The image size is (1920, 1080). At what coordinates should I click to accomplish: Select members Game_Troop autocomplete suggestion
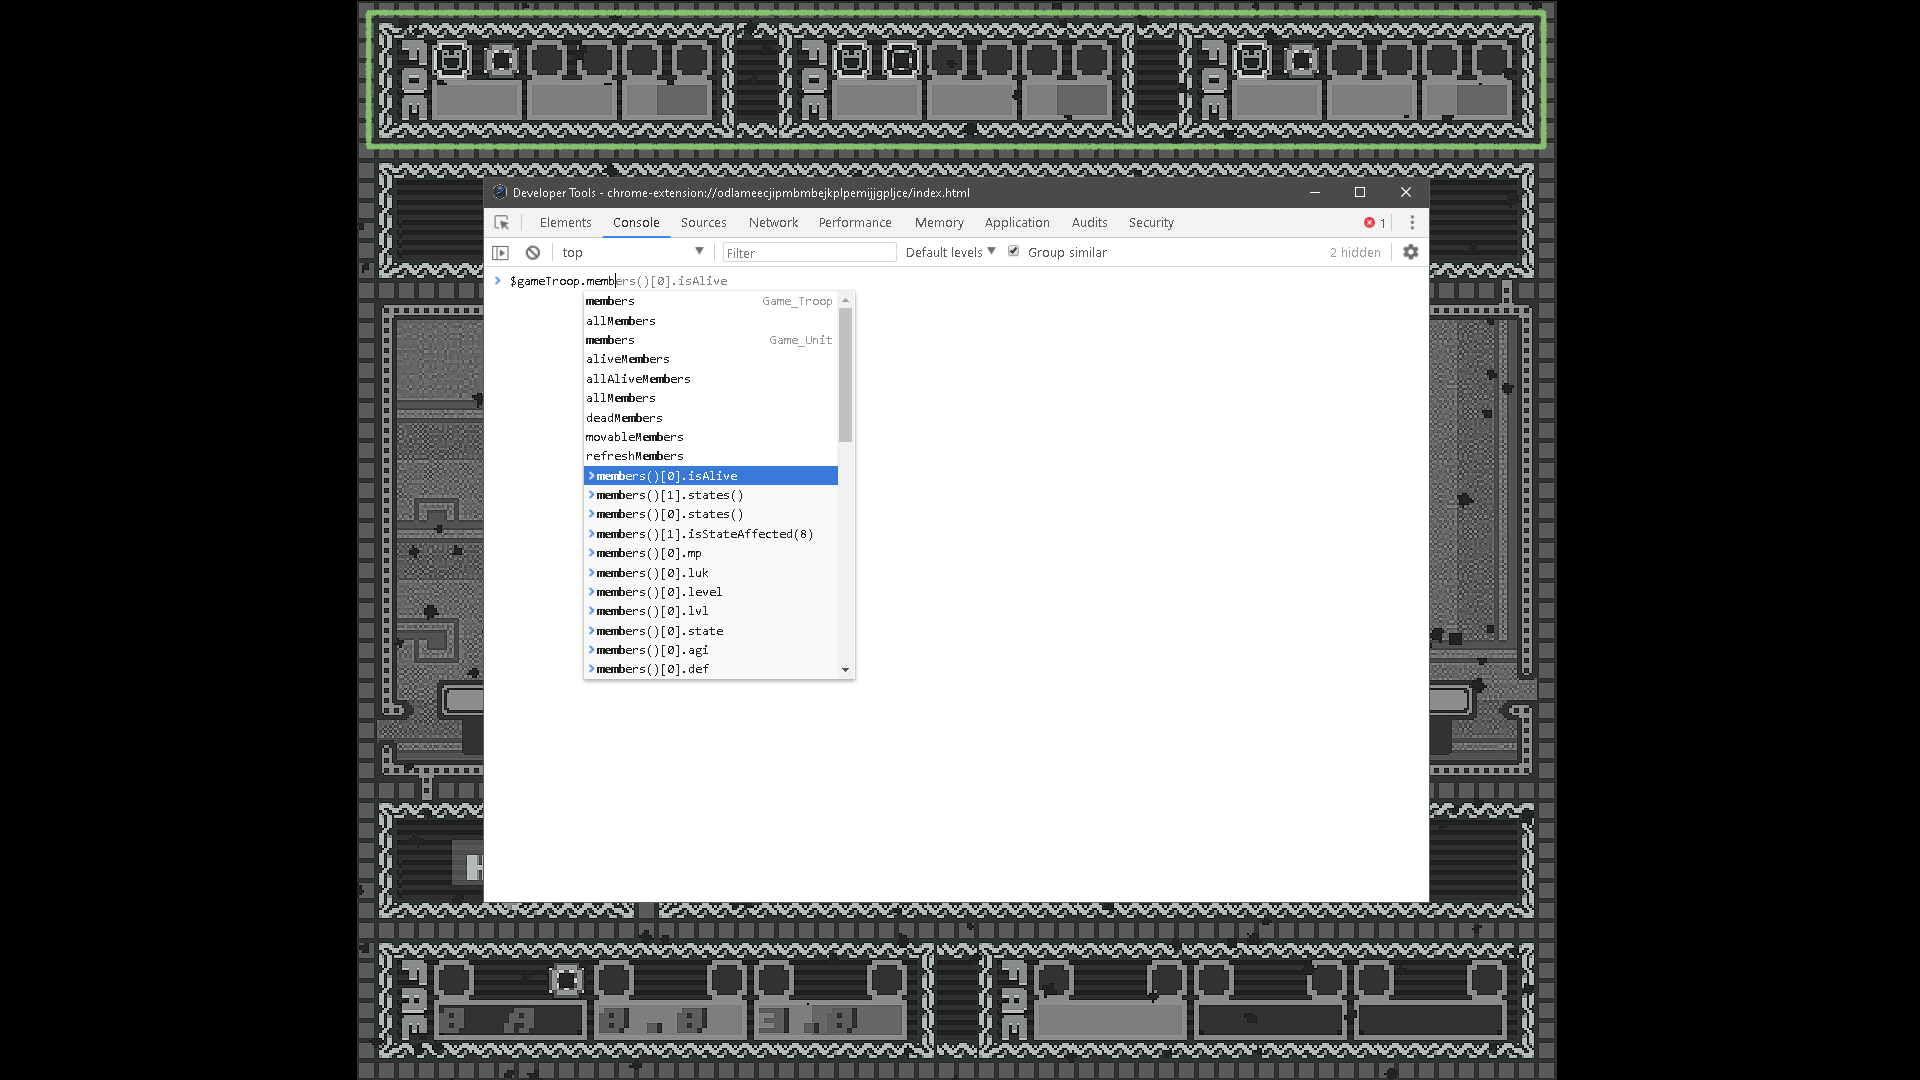click(710, 301)
